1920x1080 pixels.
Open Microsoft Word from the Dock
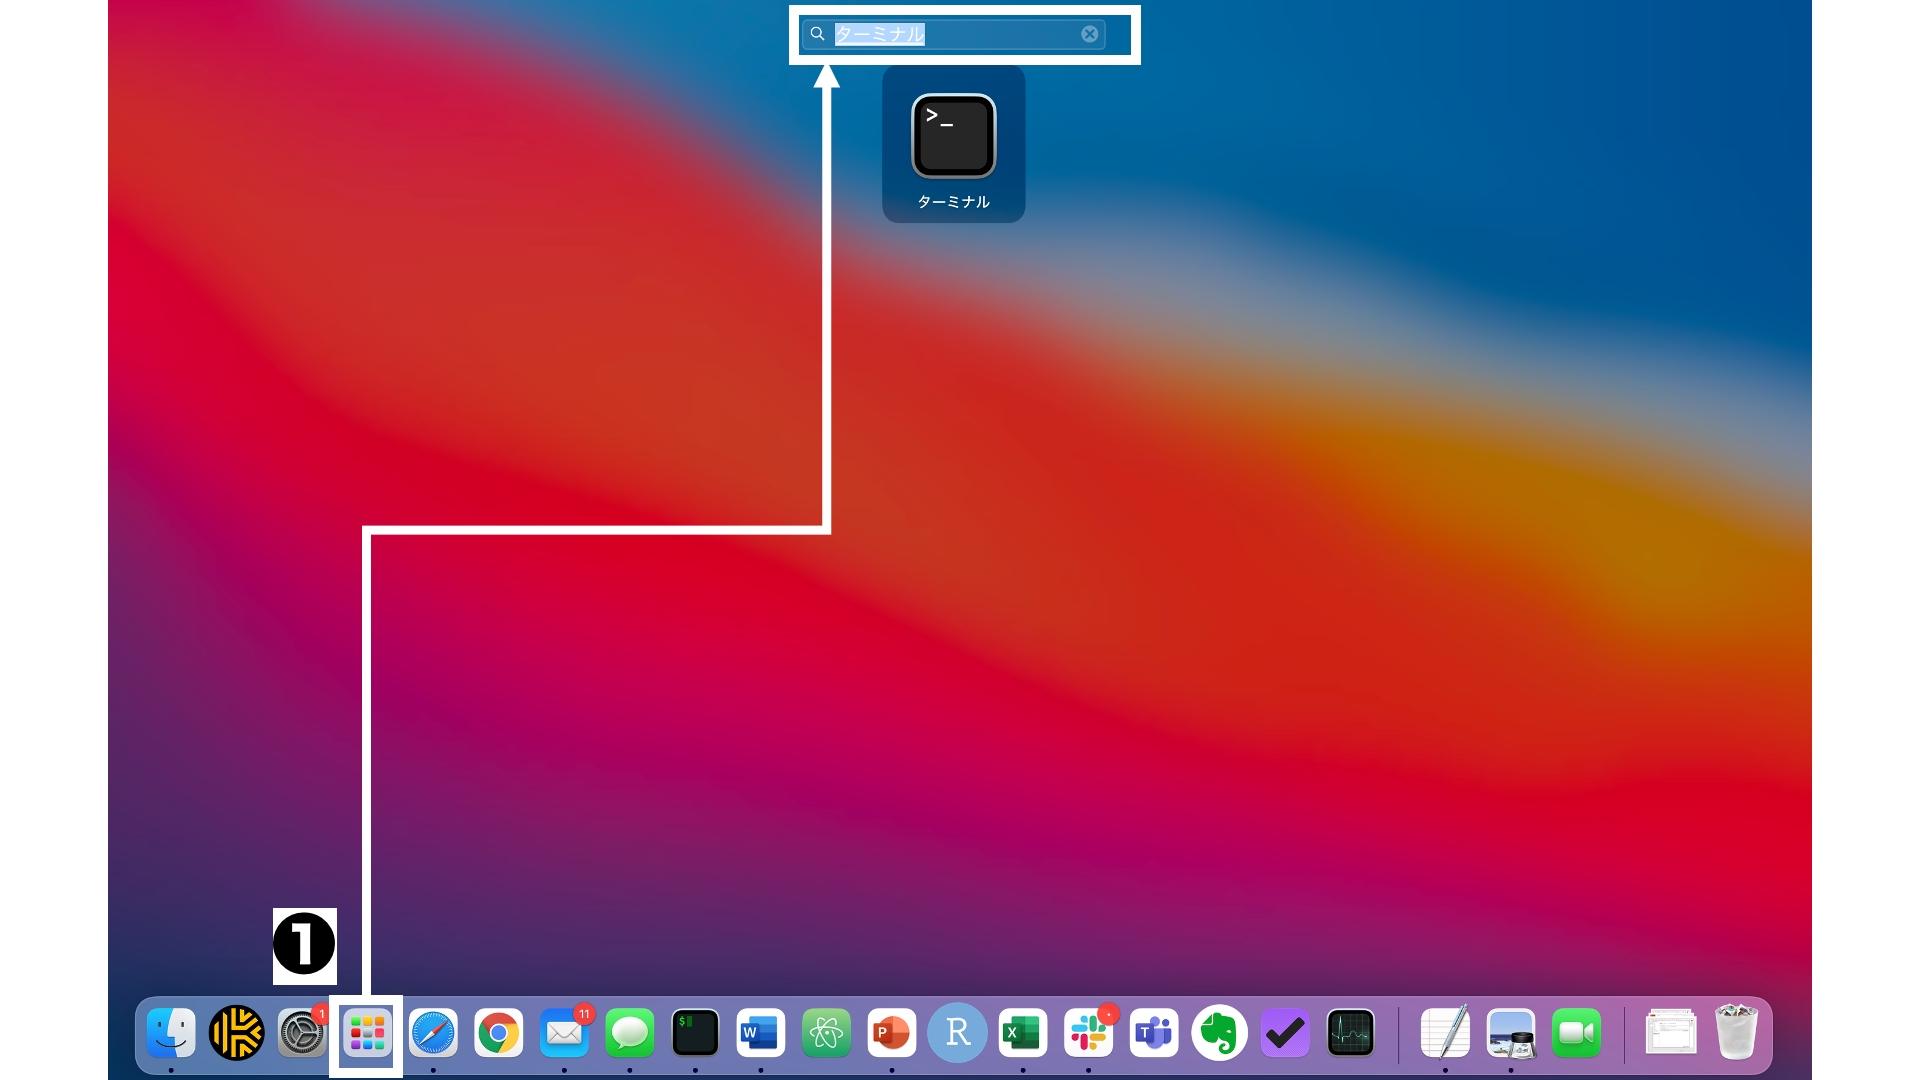pyautogui.click(x=760, y=1033)
